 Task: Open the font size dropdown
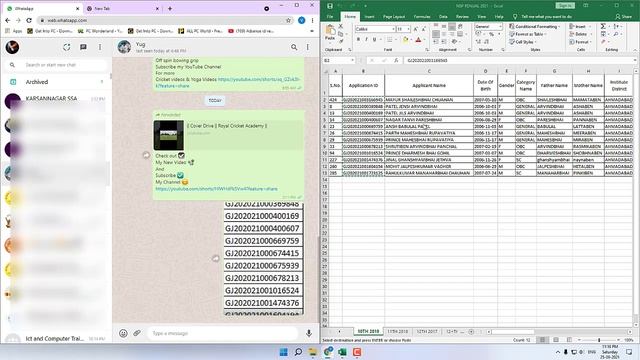(x=409, y=29)
